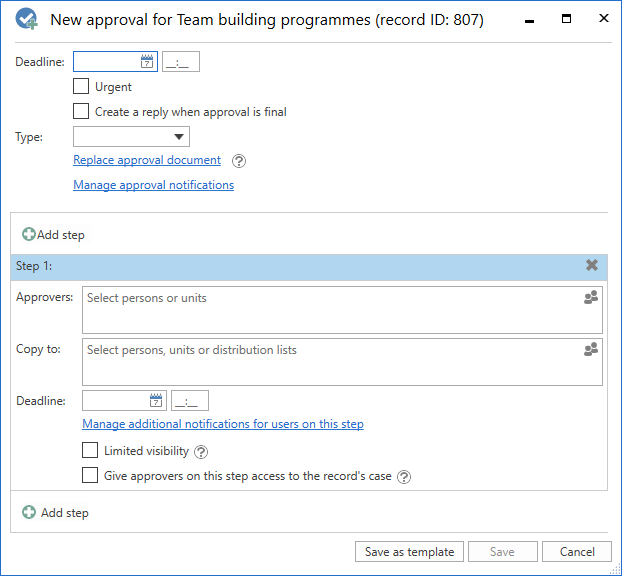Click the Approvers input field

click(330, 309)
